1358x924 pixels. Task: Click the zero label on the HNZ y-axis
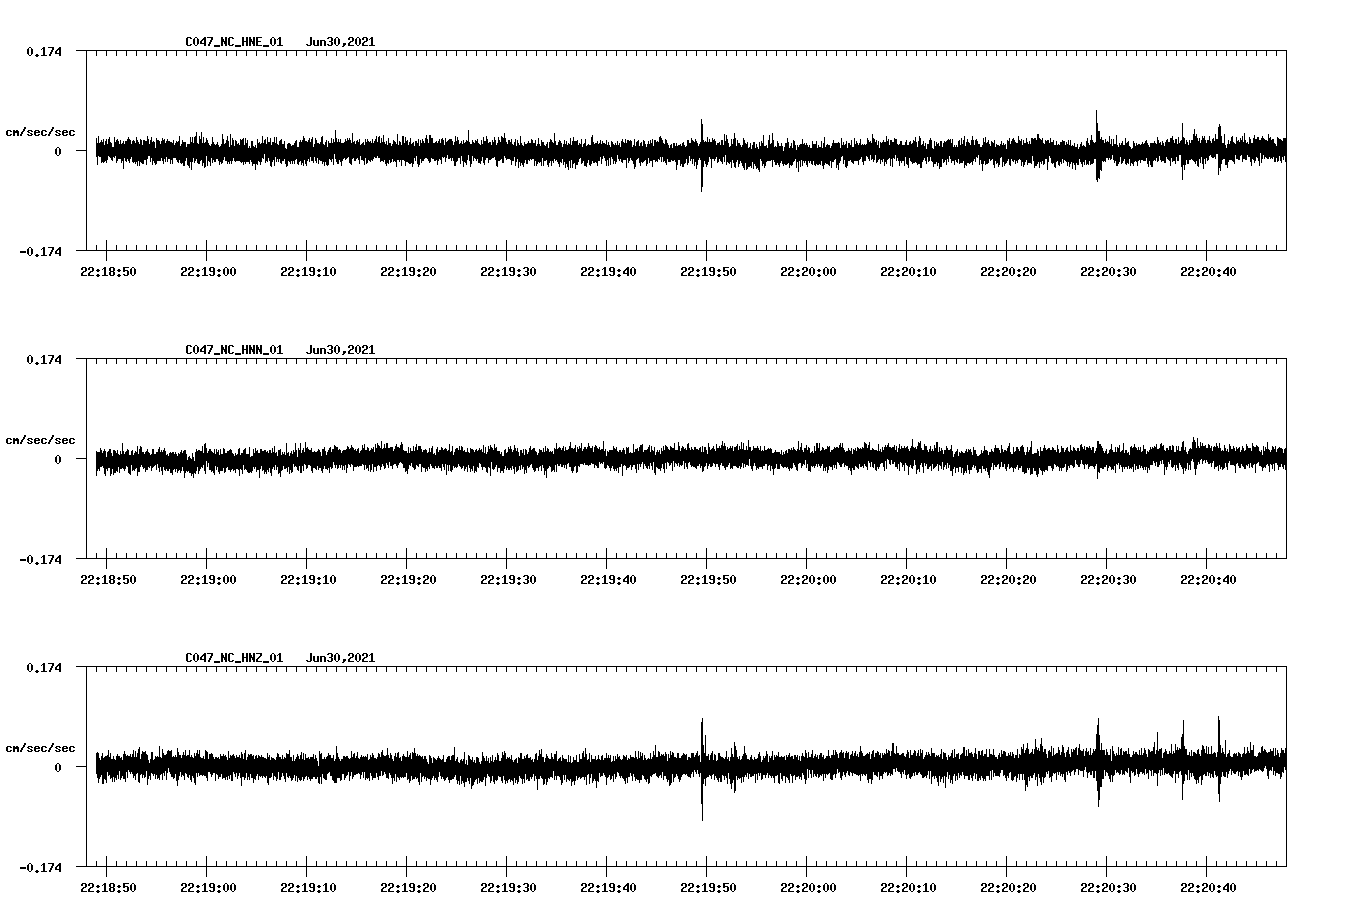[58, 767]
